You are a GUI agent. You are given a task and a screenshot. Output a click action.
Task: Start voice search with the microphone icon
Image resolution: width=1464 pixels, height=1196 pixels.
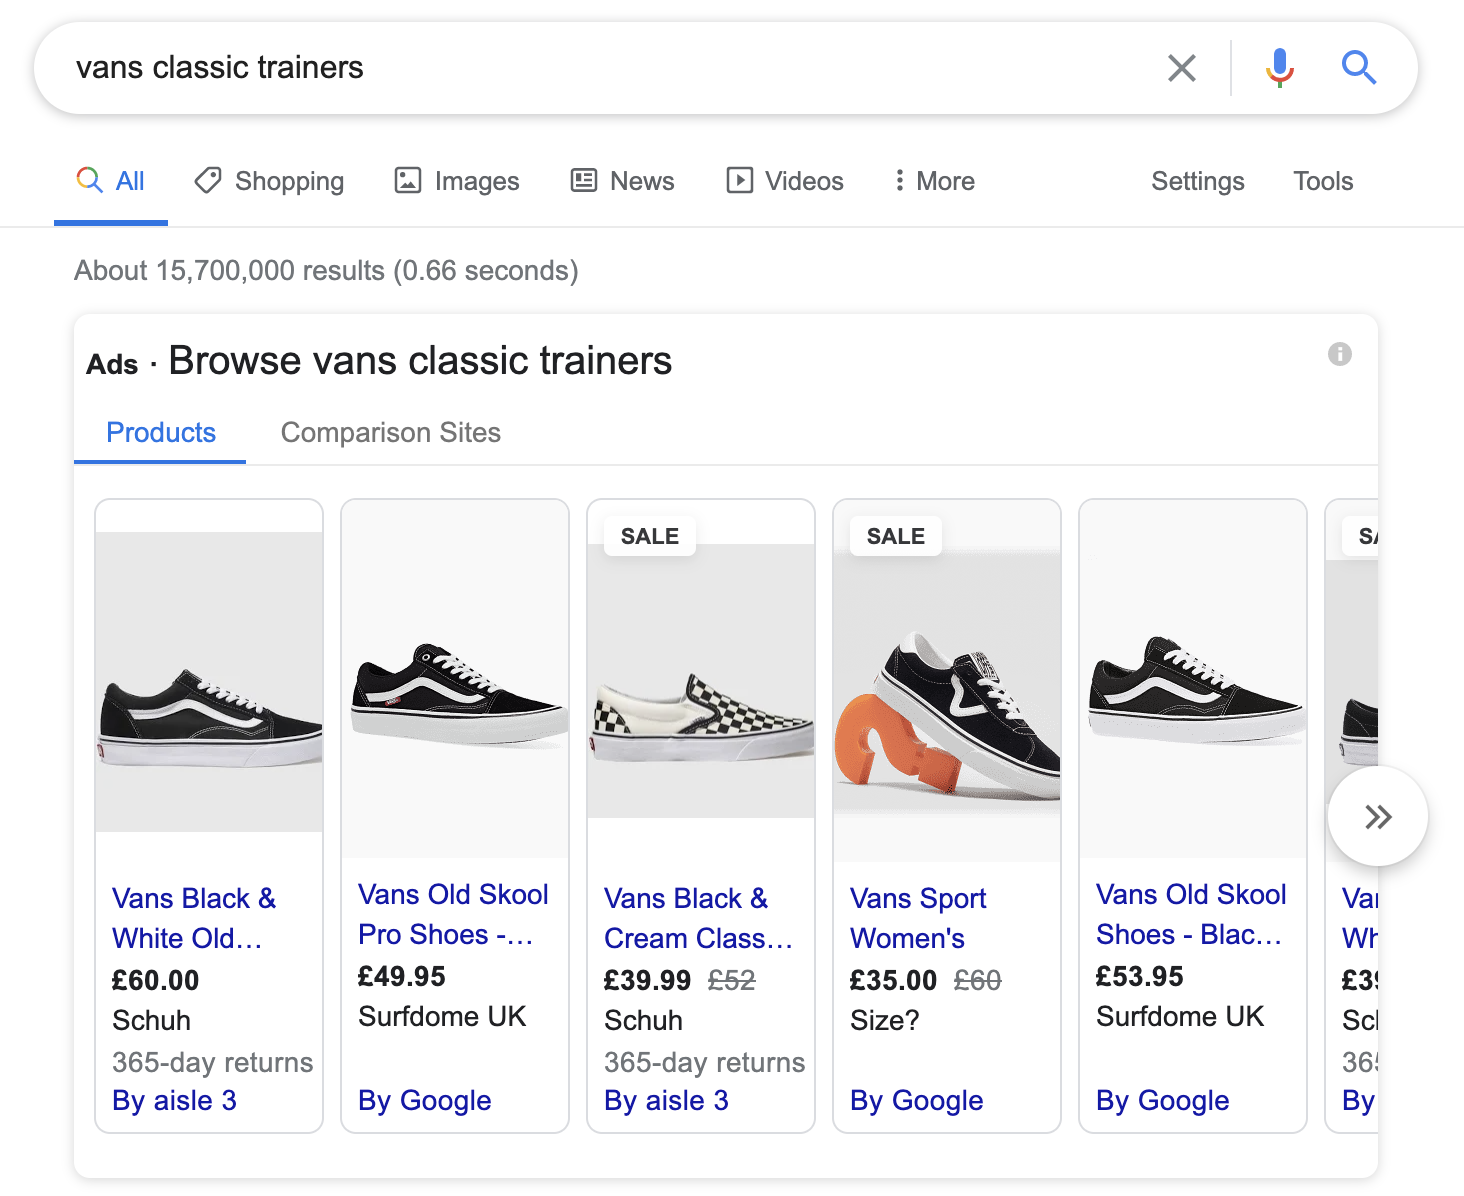click(1280, 68)
